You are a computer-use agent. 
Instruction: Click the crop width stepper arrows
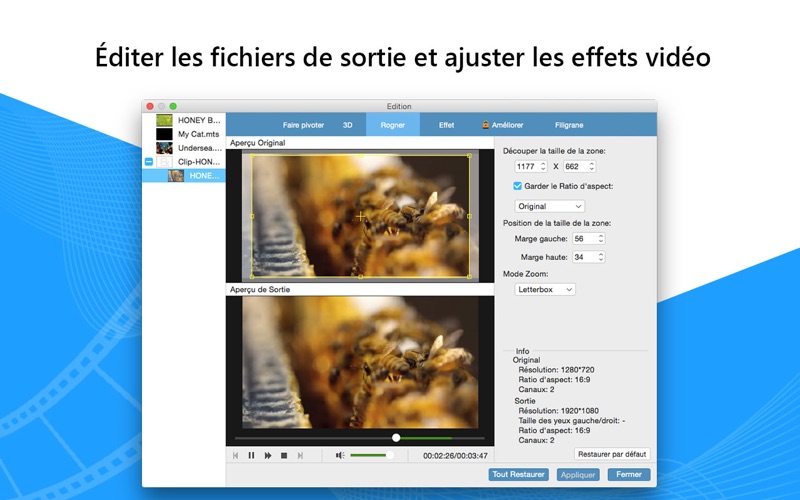click(x=543, y=166)
